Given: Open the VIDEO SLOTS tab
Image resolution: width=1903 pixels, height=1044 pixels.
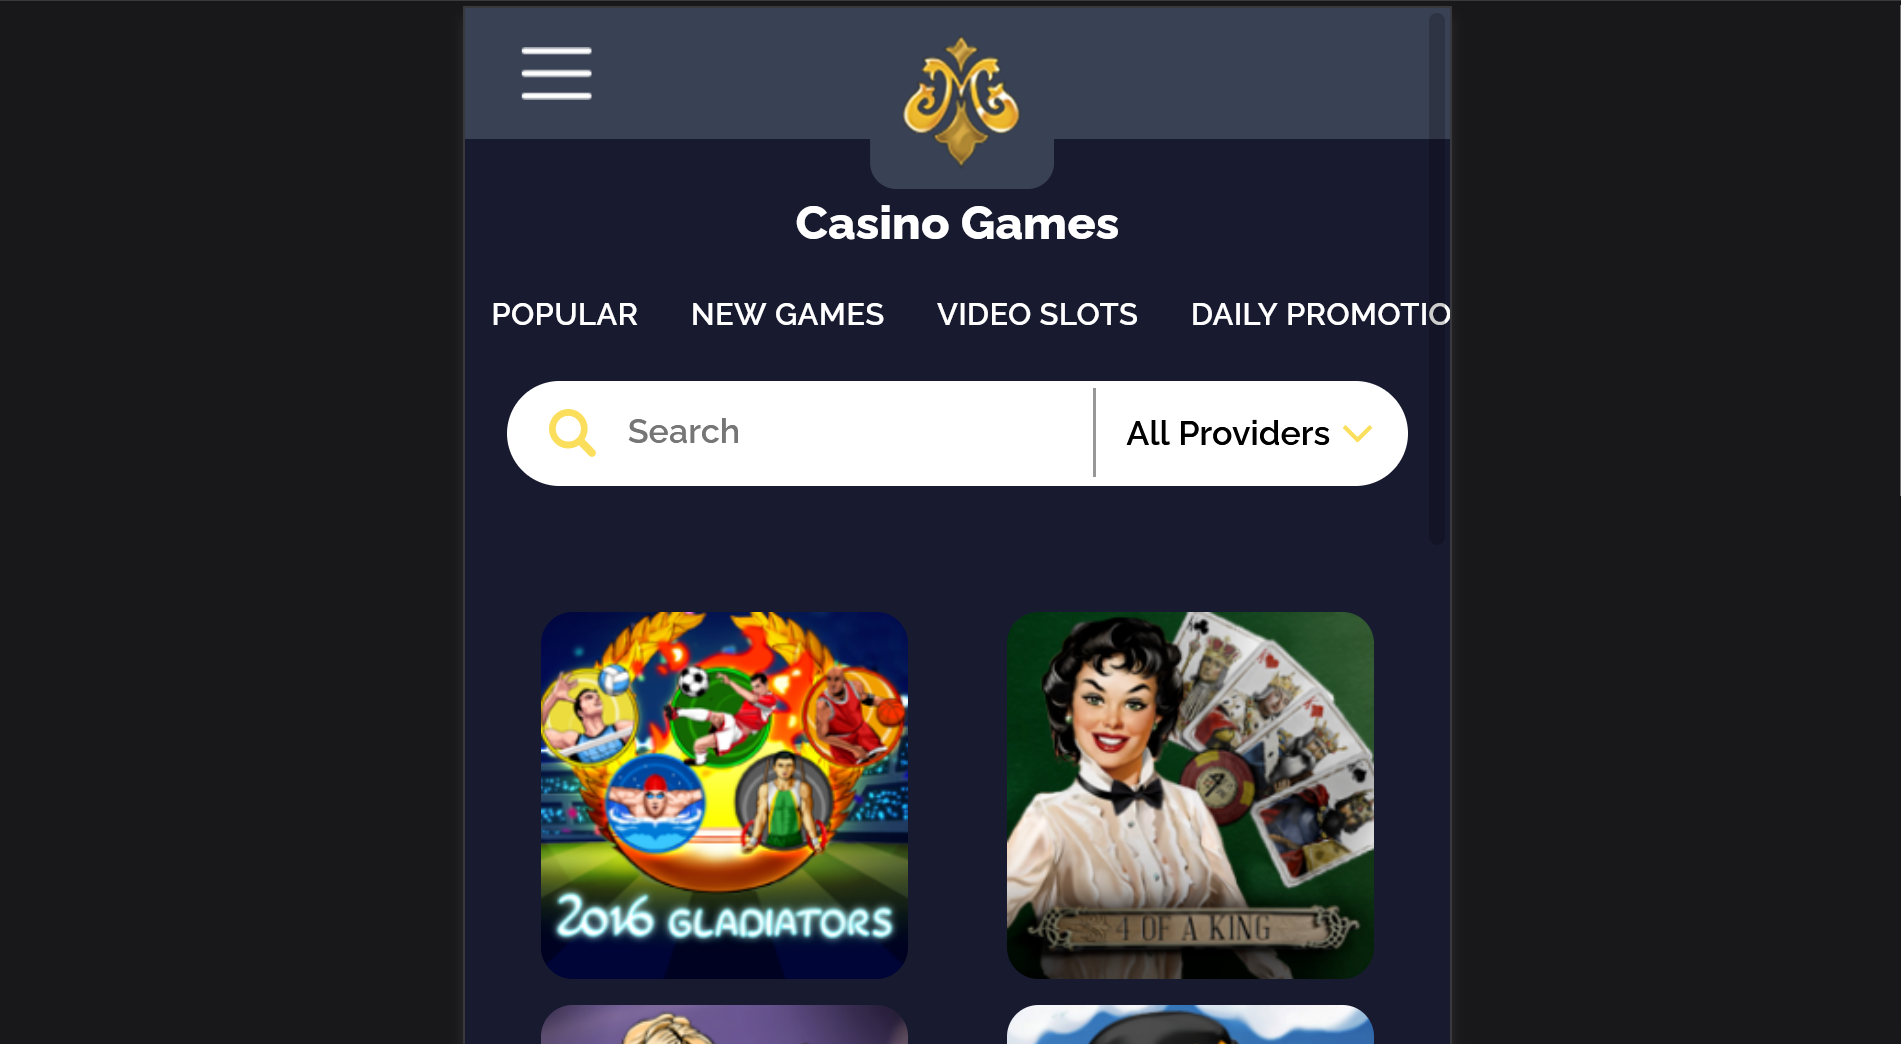Looking at the screenshot, I should (1037, 314).
